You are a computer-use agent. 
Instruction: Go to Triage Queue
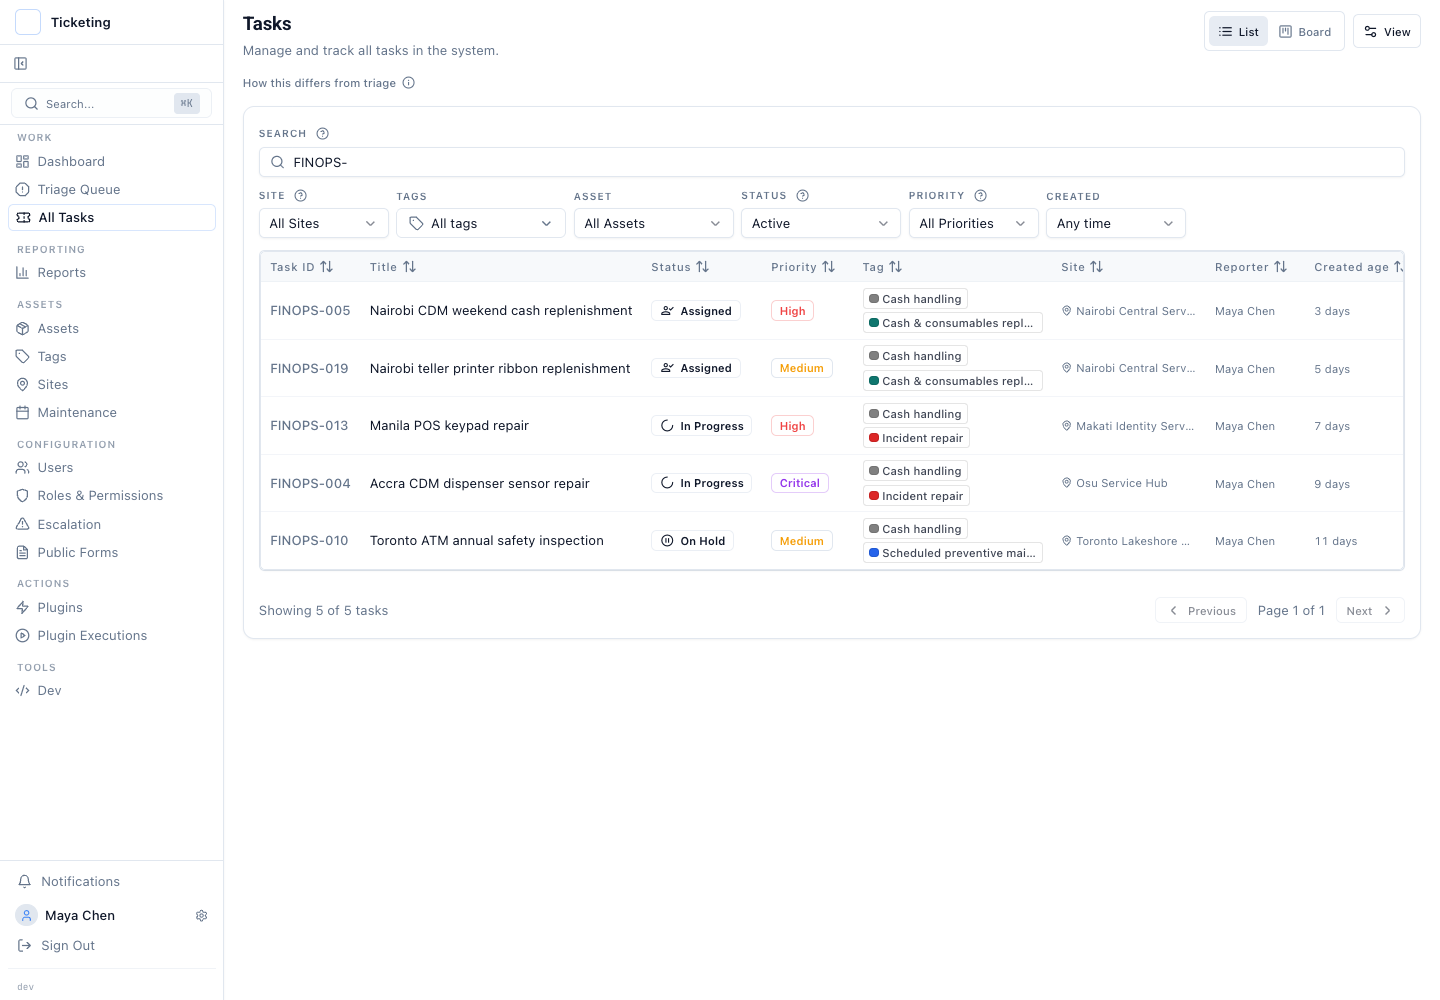coord(112,190)
